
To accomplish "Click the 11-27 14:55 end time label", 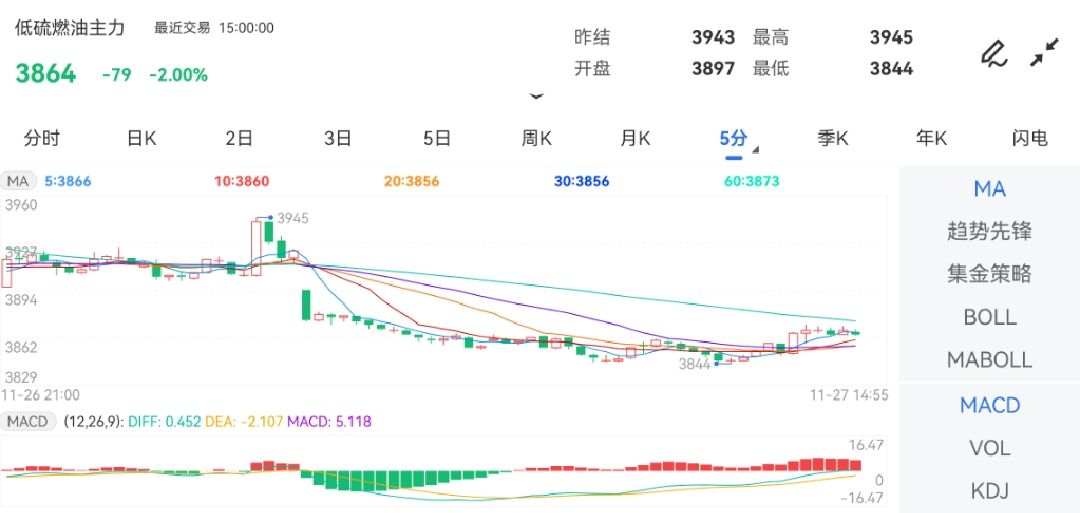I will (849, 395).
